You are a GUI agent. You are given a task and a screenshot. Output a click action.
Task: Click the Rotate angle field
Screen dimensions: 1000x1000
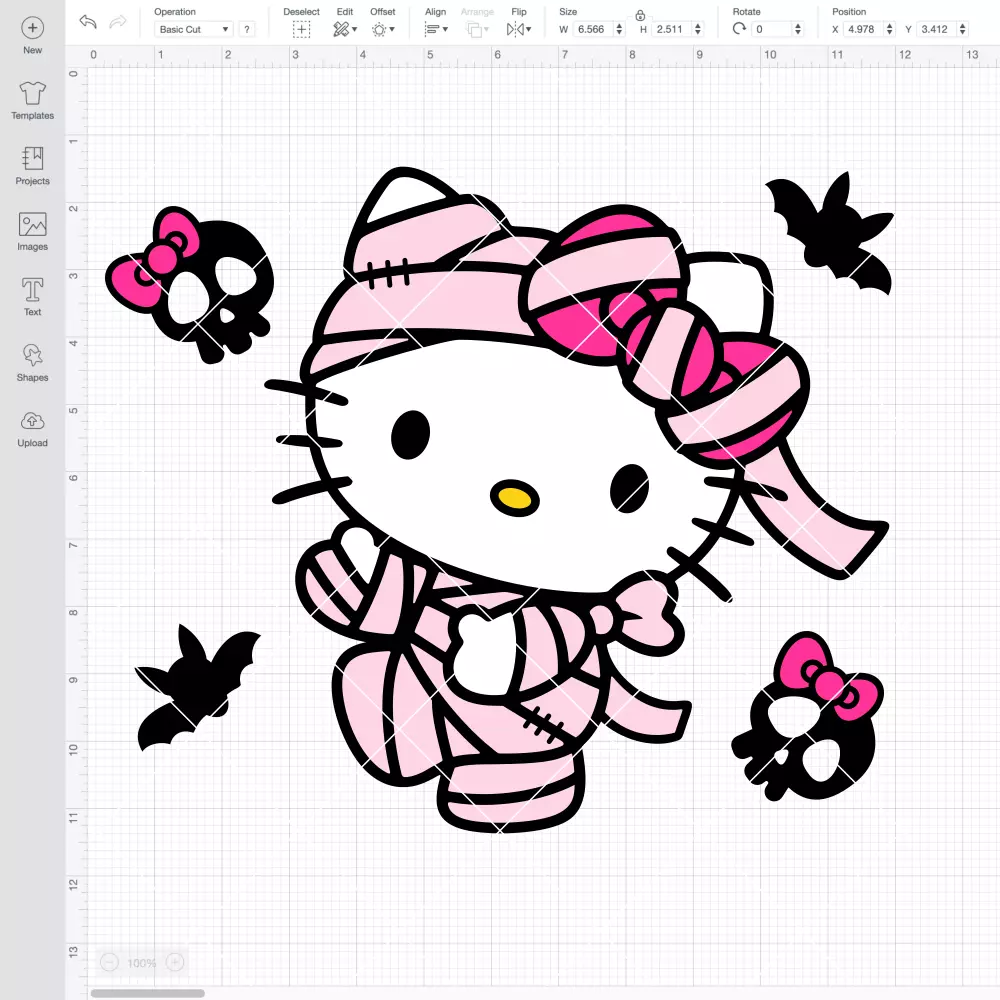[x=772, y=29]
